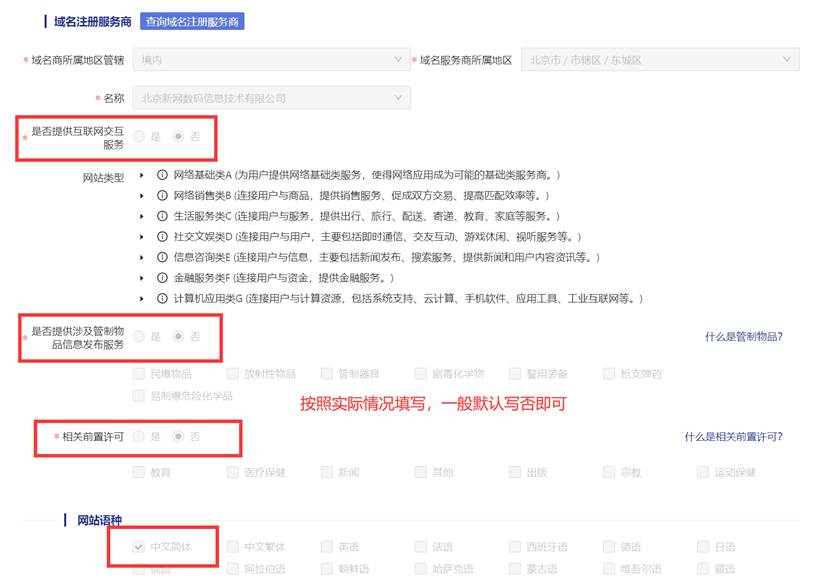Click info icon beside 网络销售类B
Viewport: 830px width, 578px height.
[163, 195]
